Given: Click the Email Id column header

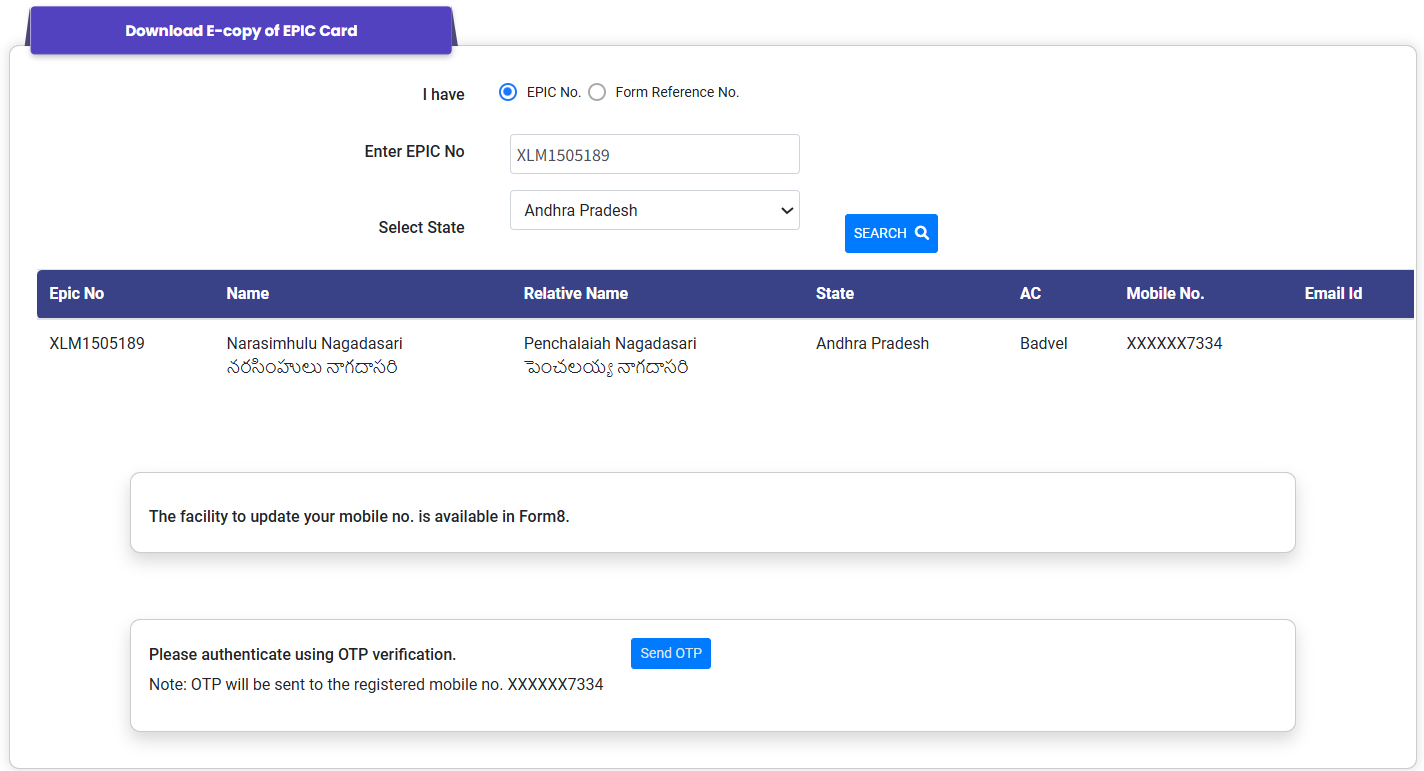Looking at the screenshot, I should [1333, 293].
